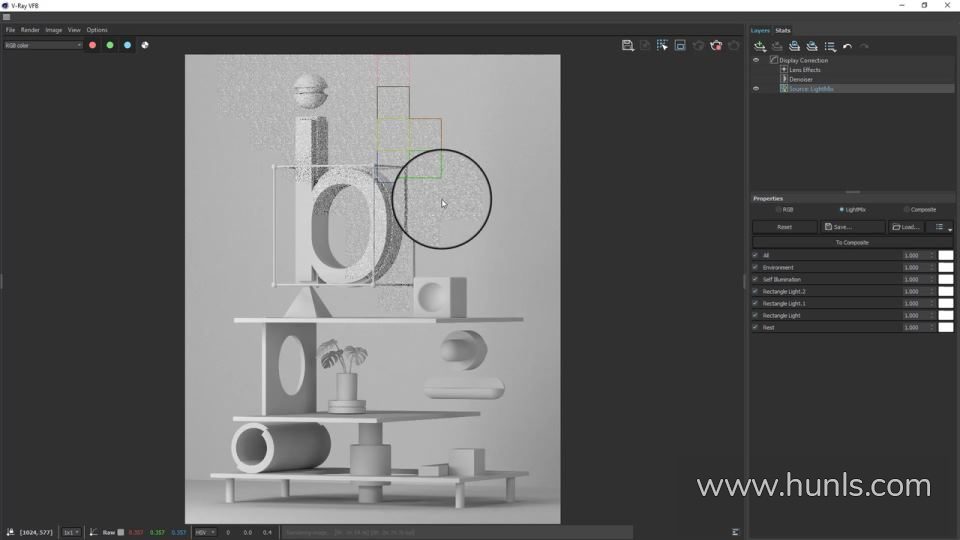Switch to alpha channel view icon
Viewport: 960px width, 540px height.
coord(145,45)
